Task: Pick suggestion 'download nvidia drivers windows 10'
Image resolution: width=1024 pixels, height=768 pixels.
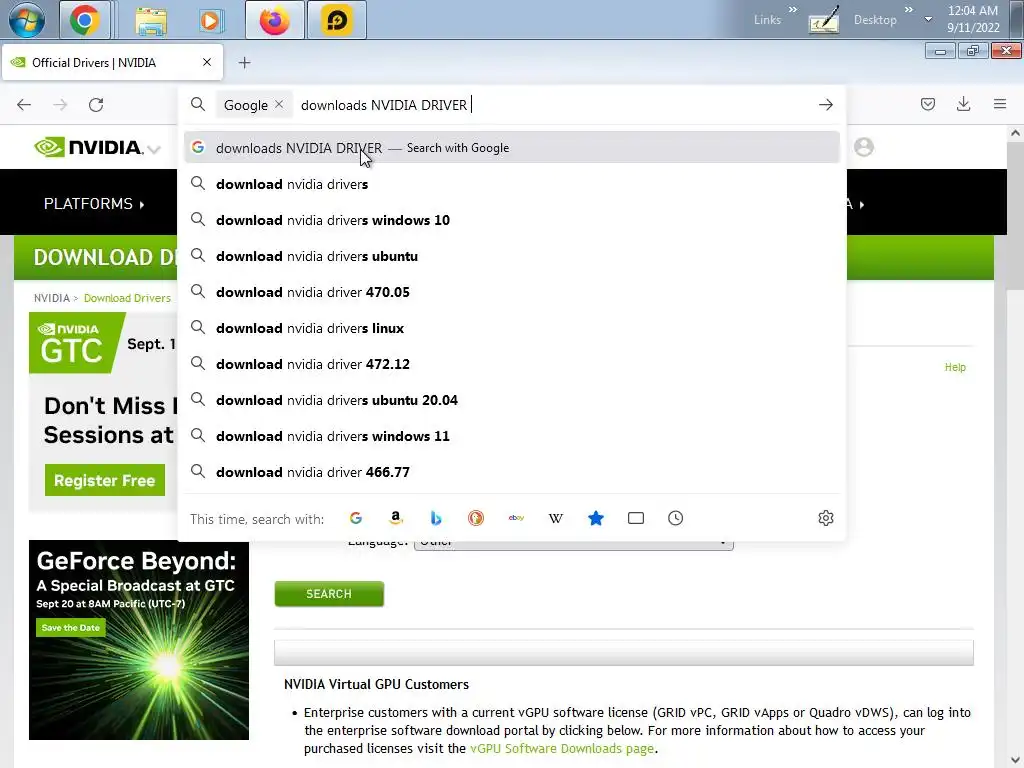Action: click(x=511, y=220)
